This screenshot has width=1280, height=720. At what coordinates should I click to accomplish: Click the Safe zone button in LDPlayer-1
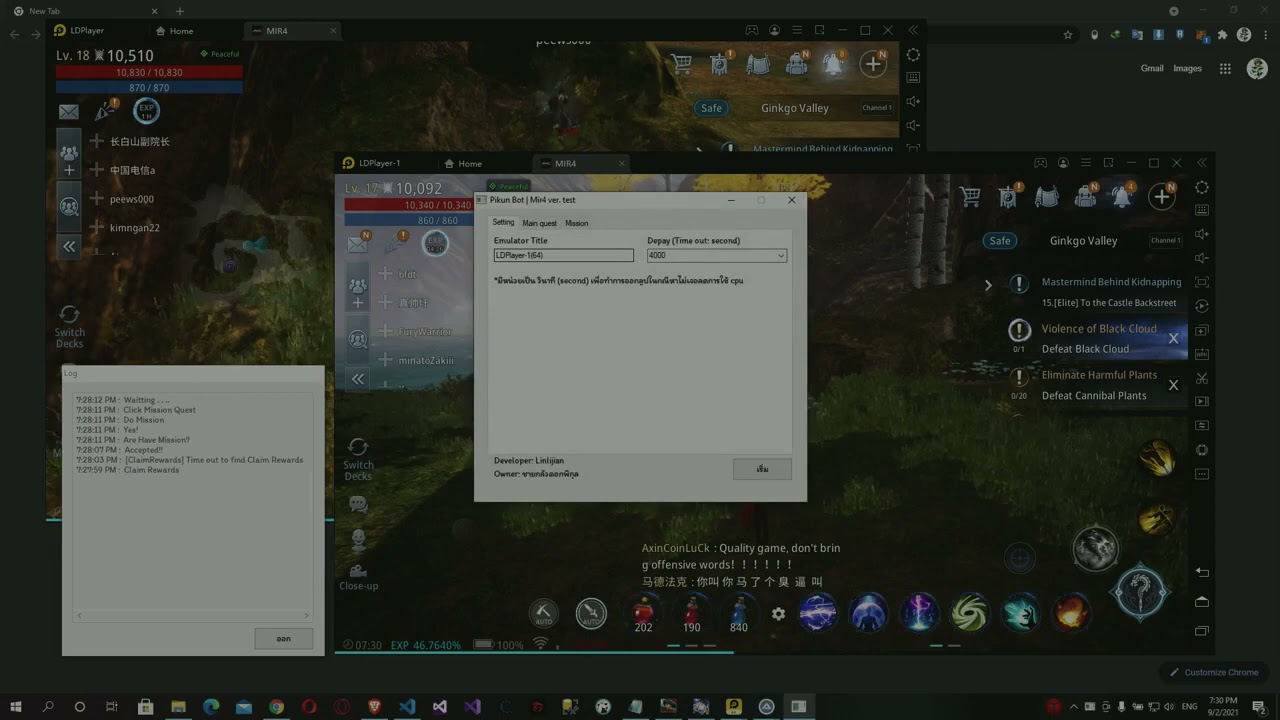[x=1000, y=241]
